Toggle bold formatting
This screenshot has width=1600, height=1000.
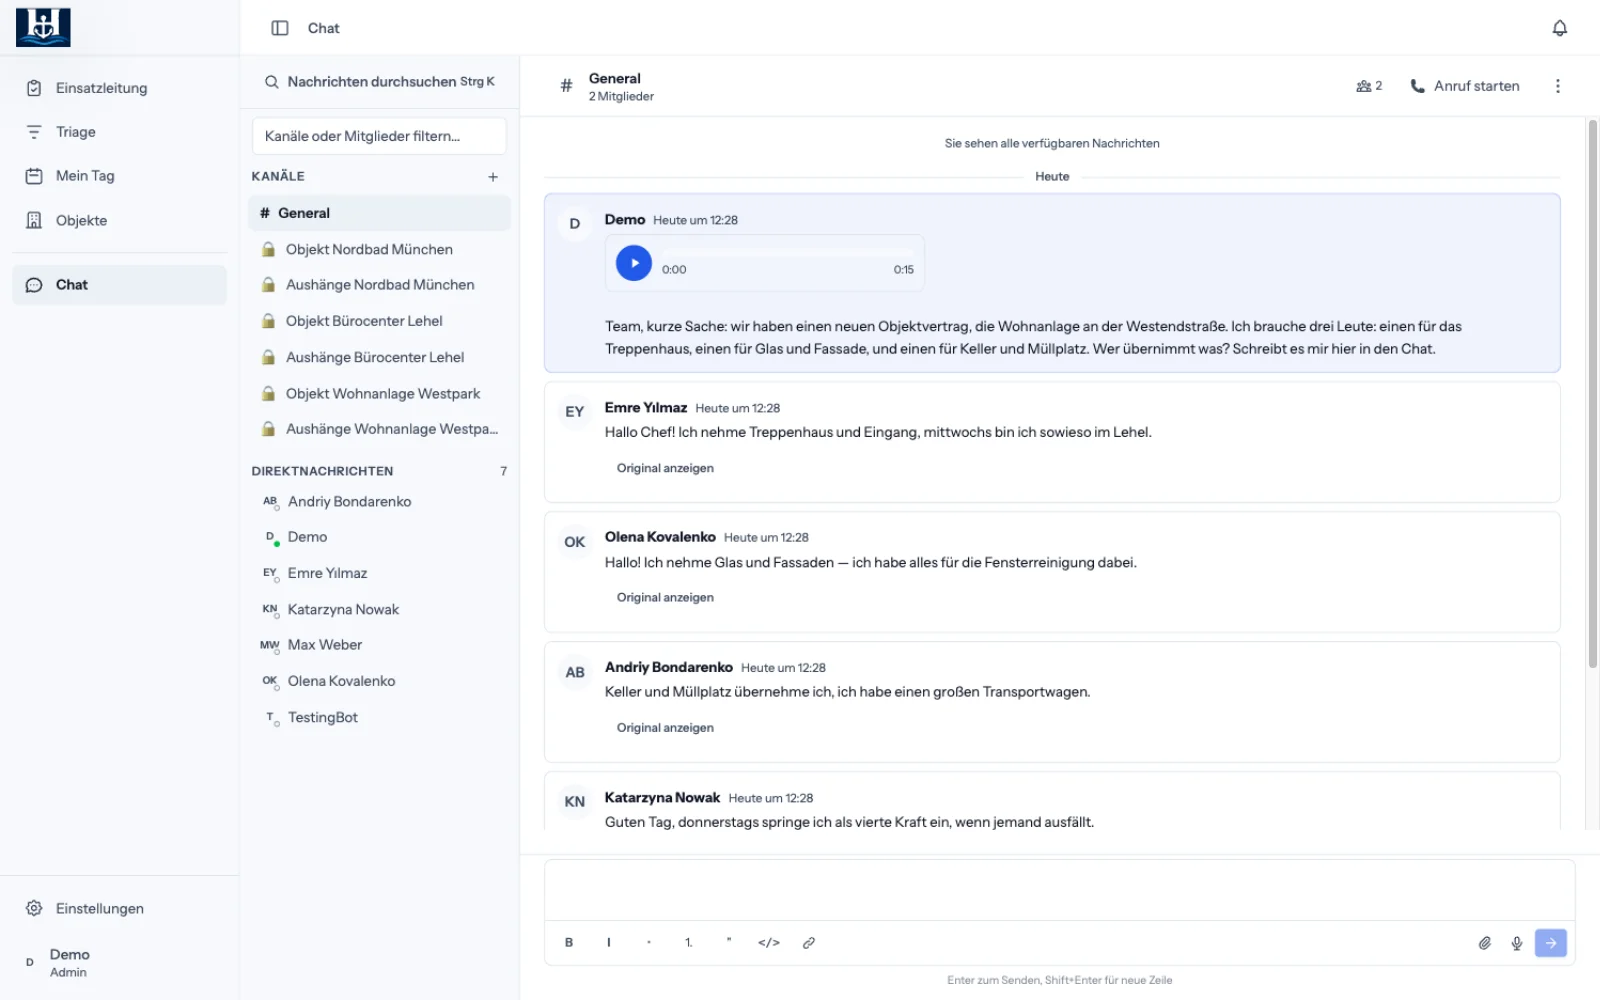tap(569, 943)
